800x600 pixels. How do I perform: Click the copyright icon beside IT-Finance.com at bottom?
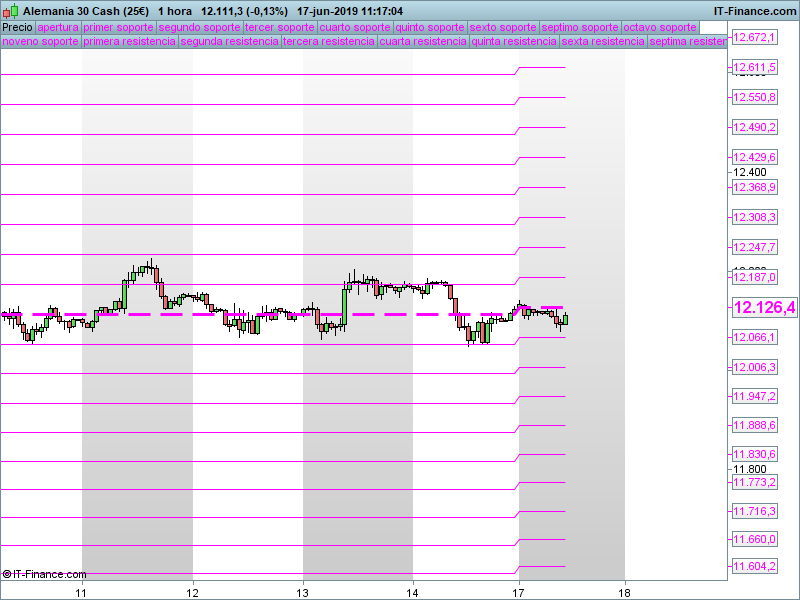7,574
